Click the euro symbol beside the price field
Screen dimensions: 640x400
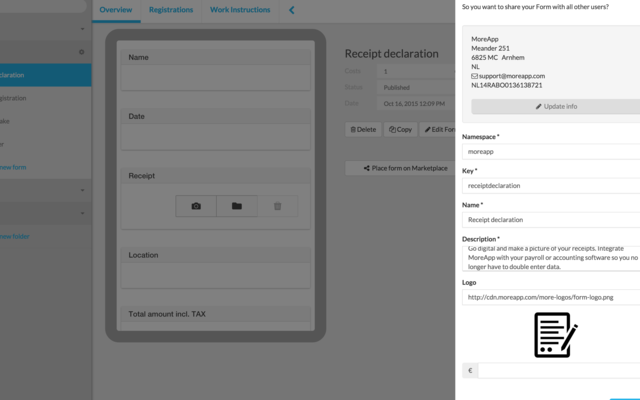470,371
